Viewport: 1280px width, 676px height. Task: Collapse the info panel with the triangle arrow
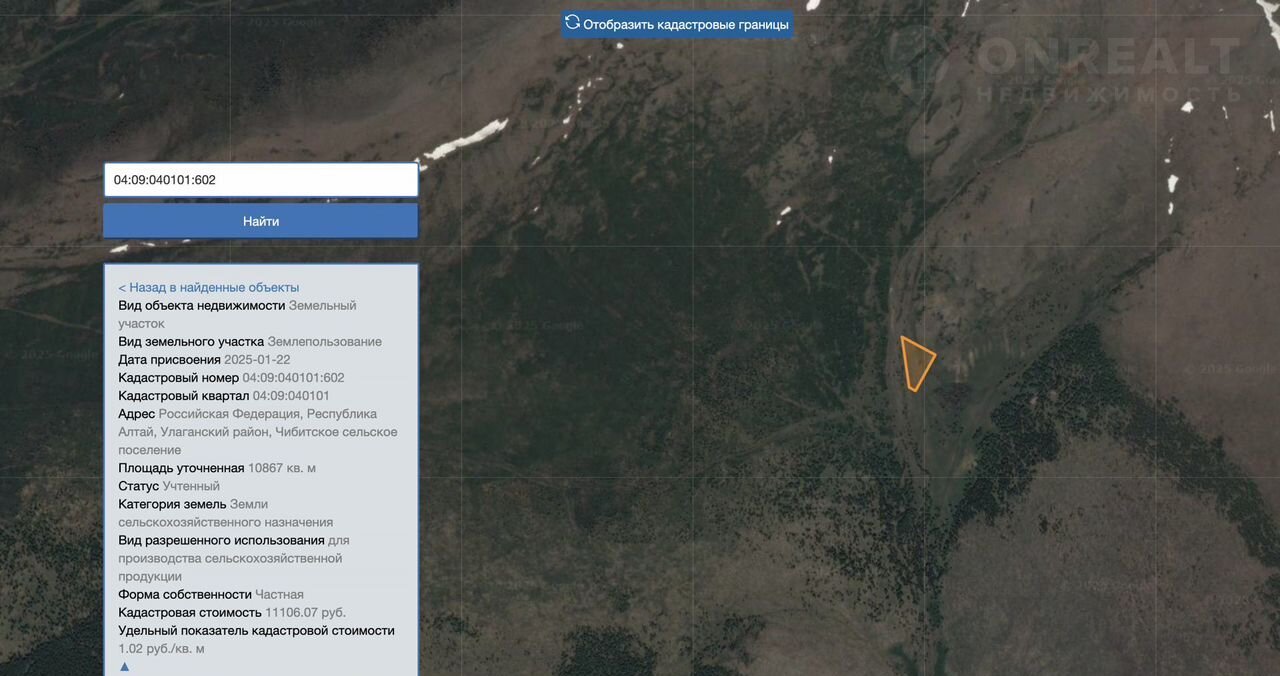pos(125,666)
